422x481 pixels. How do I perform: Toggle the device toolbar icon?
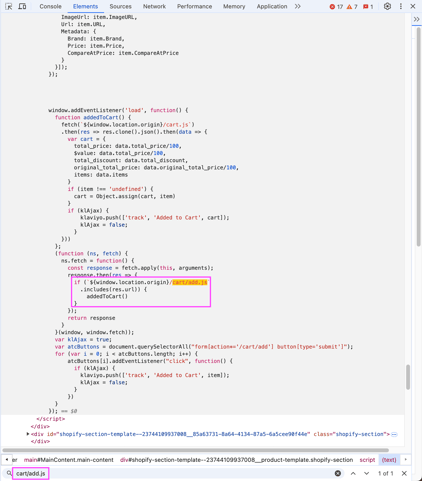pos(22,6)
